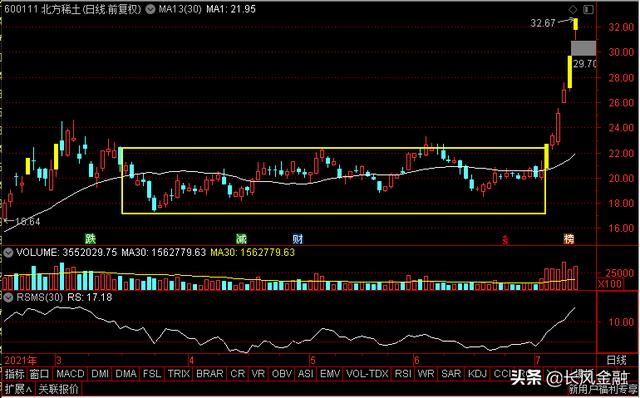Switch indicator to OBV
The width and height of the screenshot is (640, 398).
(282, 374)
